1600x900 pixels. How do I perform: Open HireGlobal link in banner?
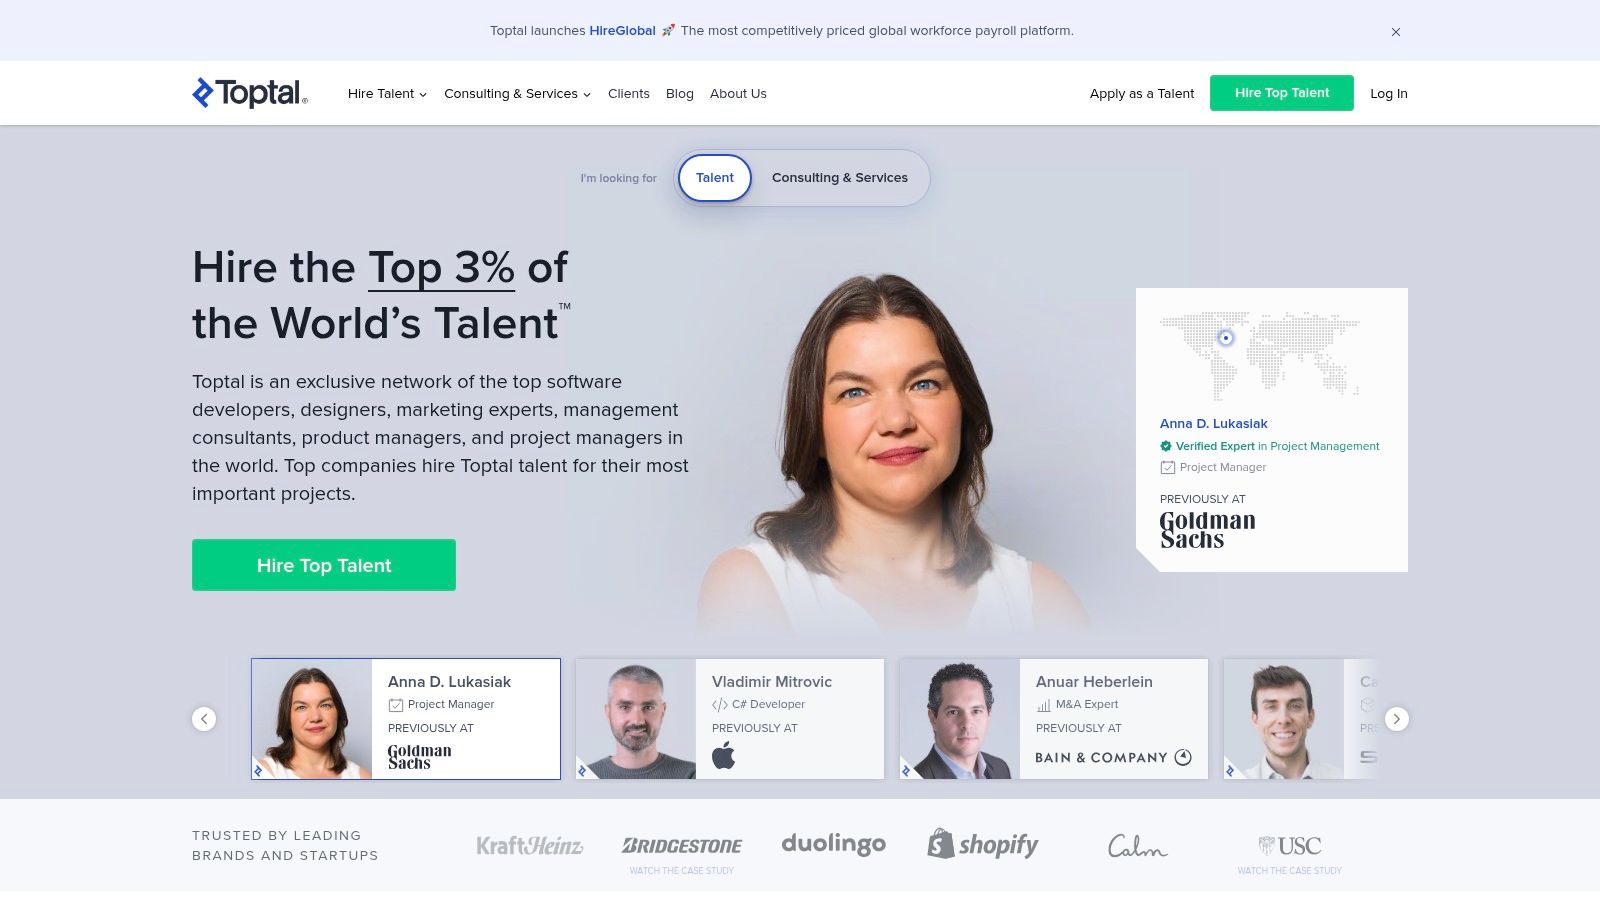point(622,31)
